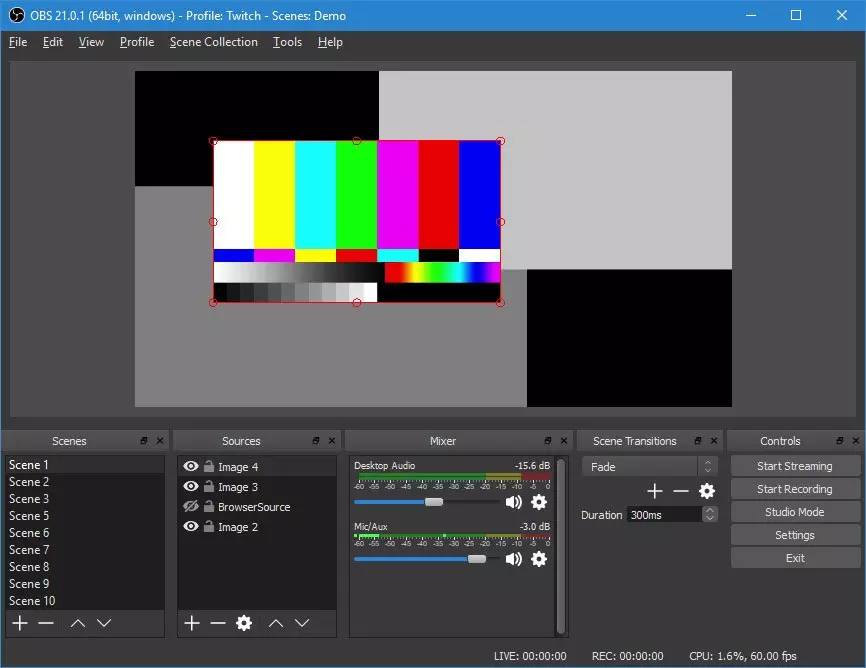Add a new scene with the plus icon

coord(19,623)
